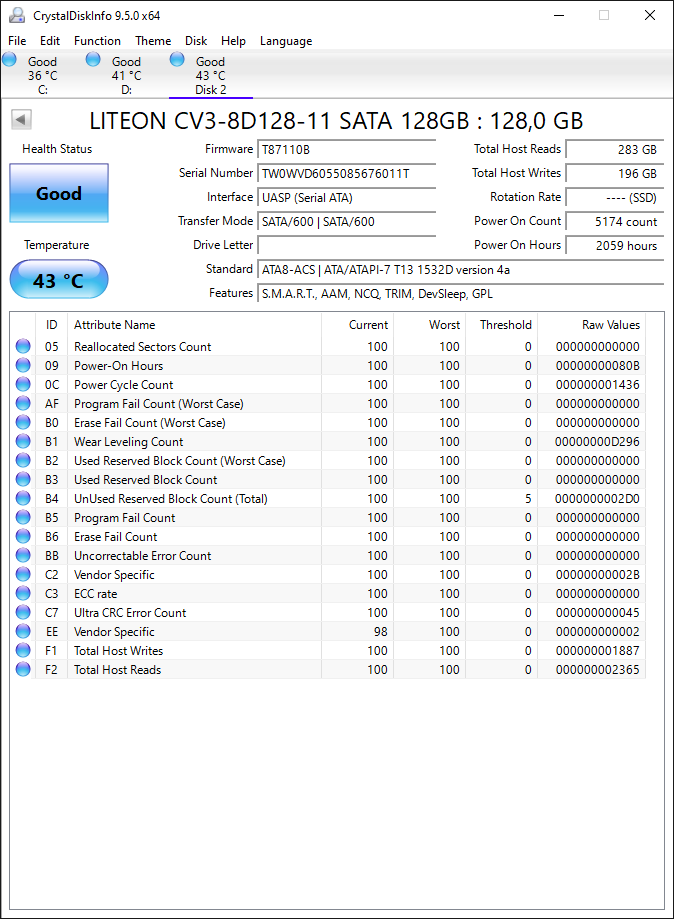This screenshot has height=919, width=674.
Task: Maximize the CrystalDiskInfo window
Action: tap(604, 15)
